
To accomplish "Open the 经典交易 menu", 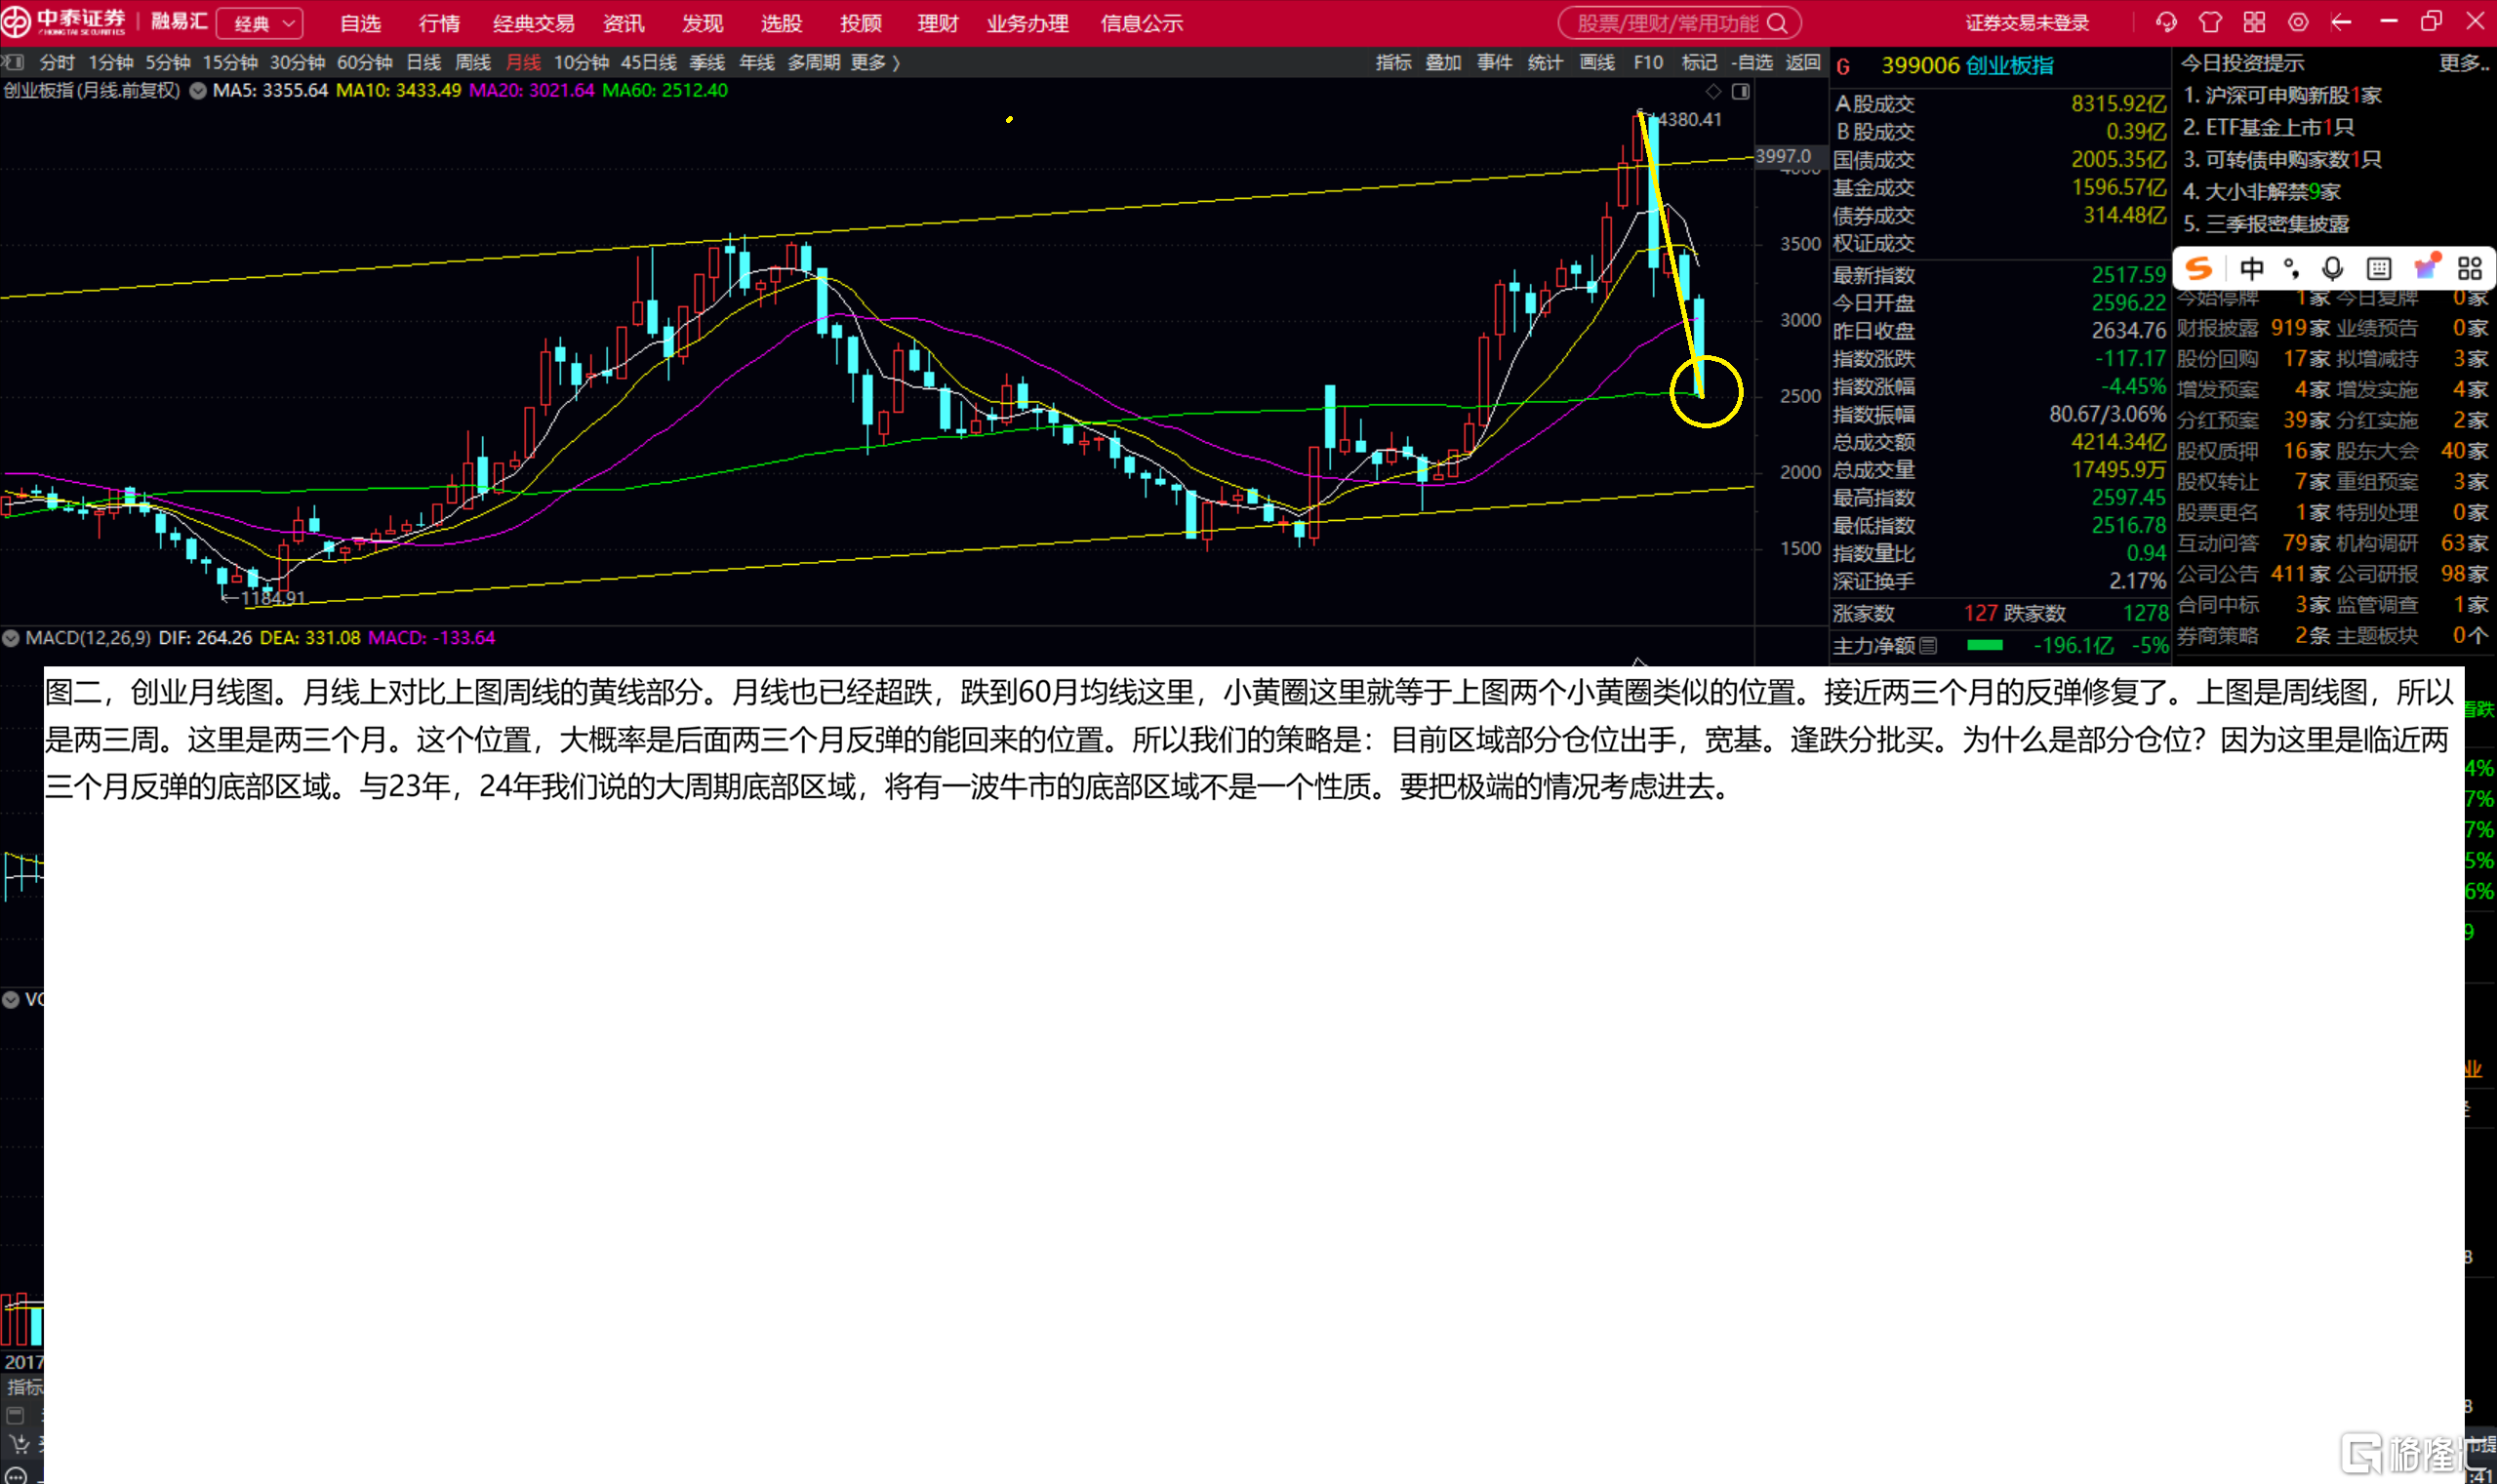I will [533, 23].
